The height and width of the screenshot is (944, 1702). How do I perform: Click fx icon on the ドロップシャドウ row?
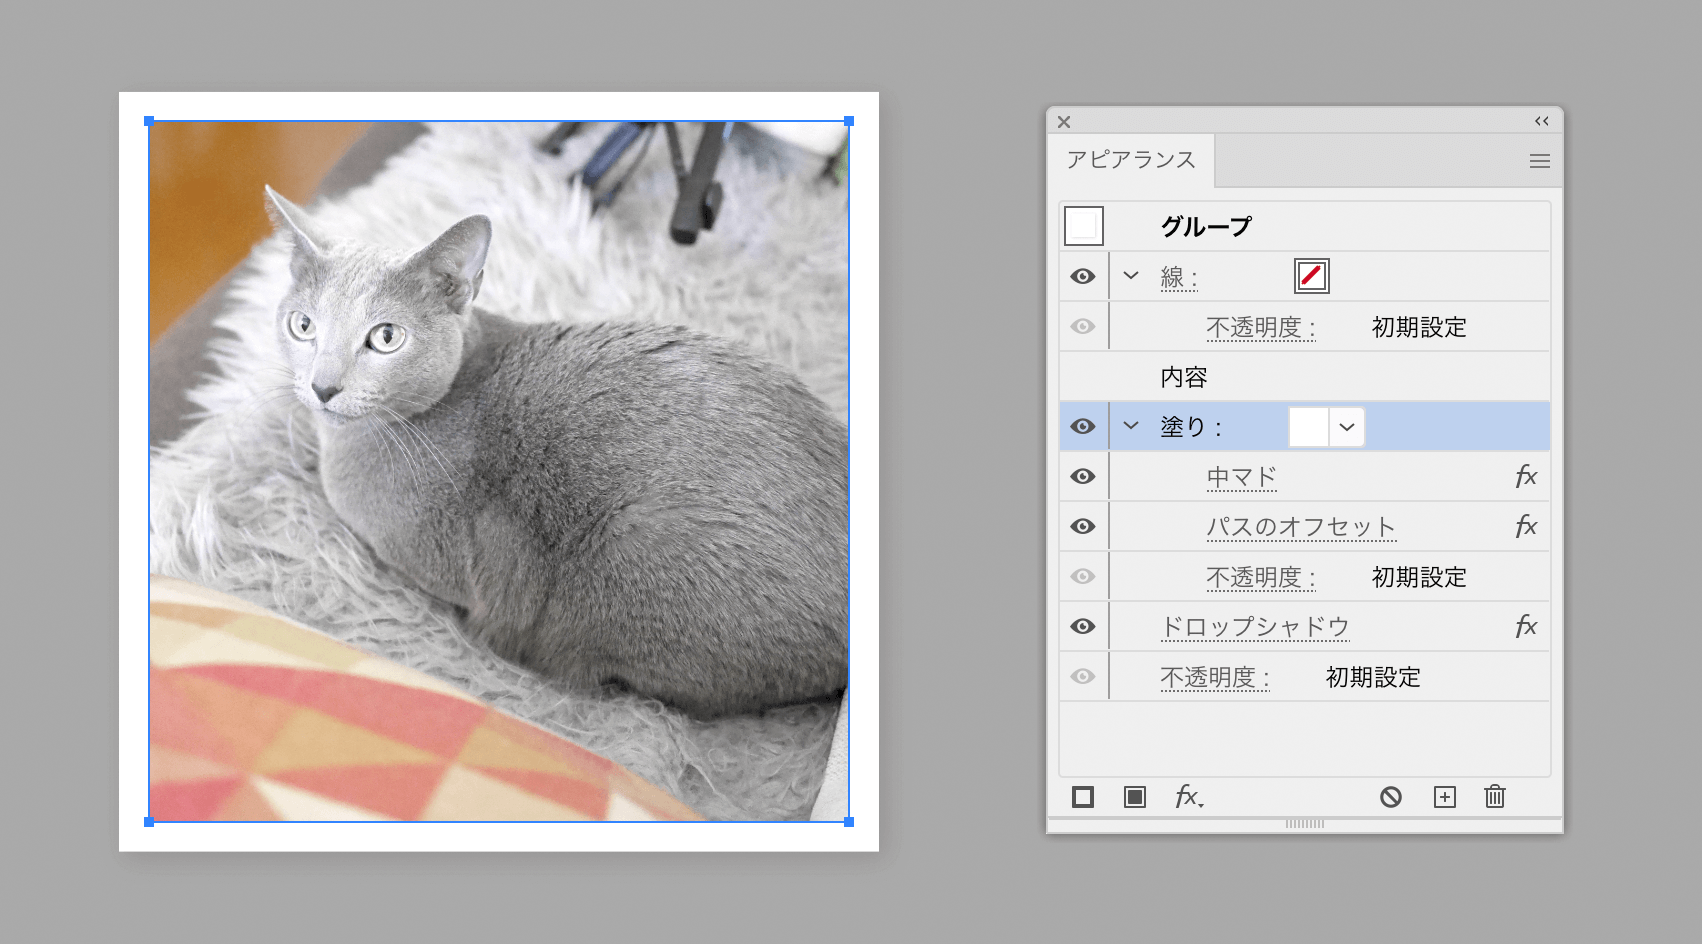[x=1525, y=627]
